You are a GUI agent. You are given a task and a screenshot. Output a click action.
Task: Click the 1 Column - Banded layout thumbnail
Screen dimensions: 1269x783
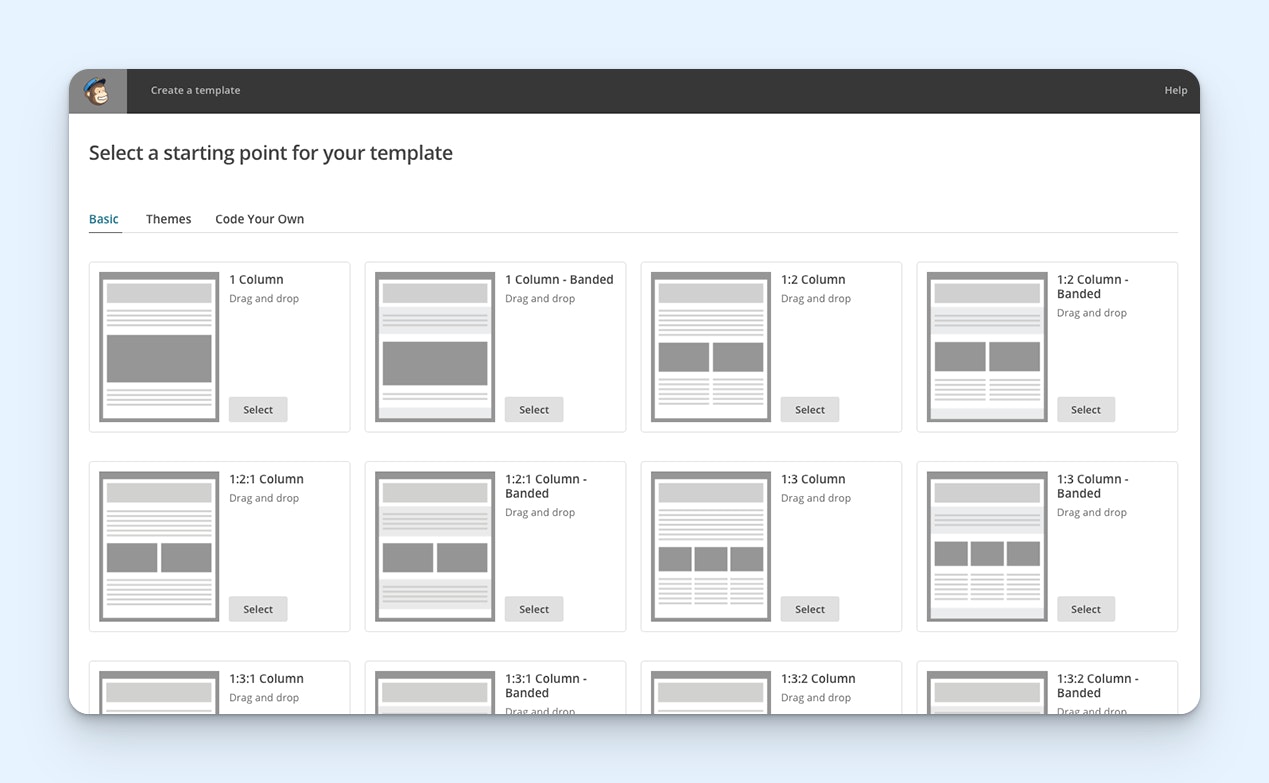435,347
